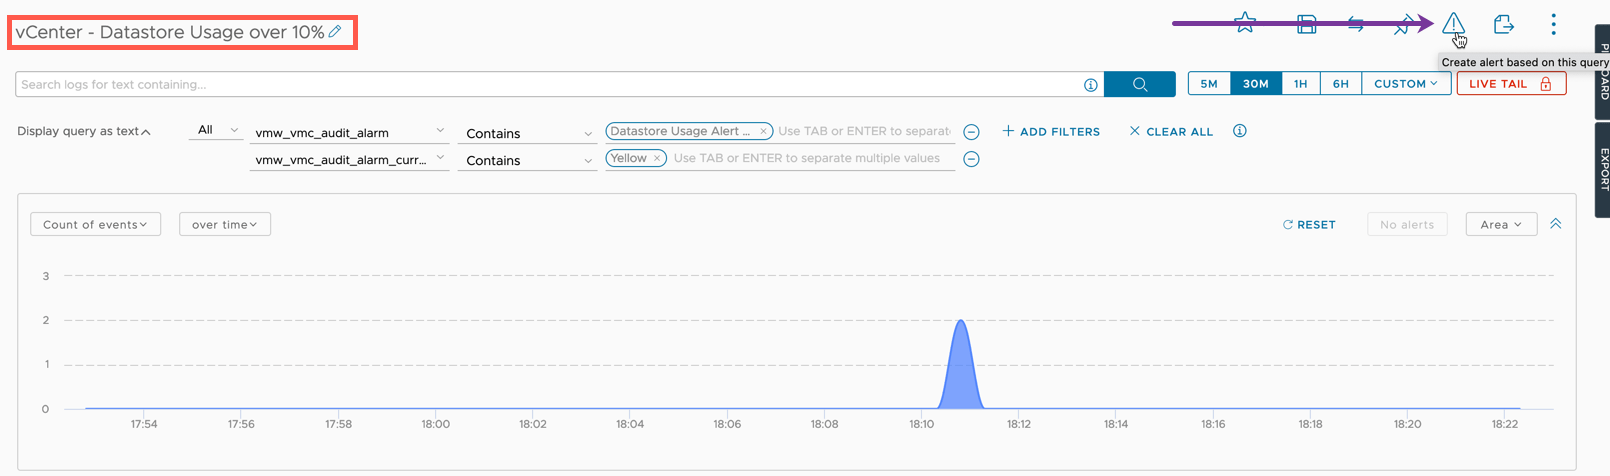Select the 6H time range
Screen dimensions: 1610x476
pos(1341,84)
